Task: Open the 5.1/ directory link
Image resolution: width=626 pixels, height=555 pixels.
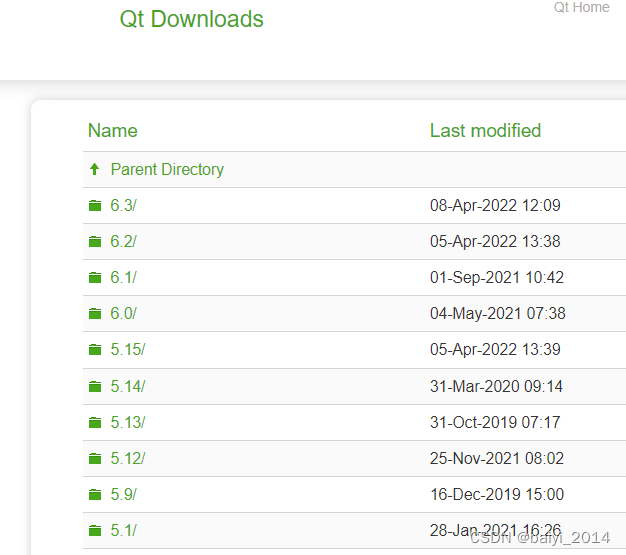Action: click(x=123, y=531)
